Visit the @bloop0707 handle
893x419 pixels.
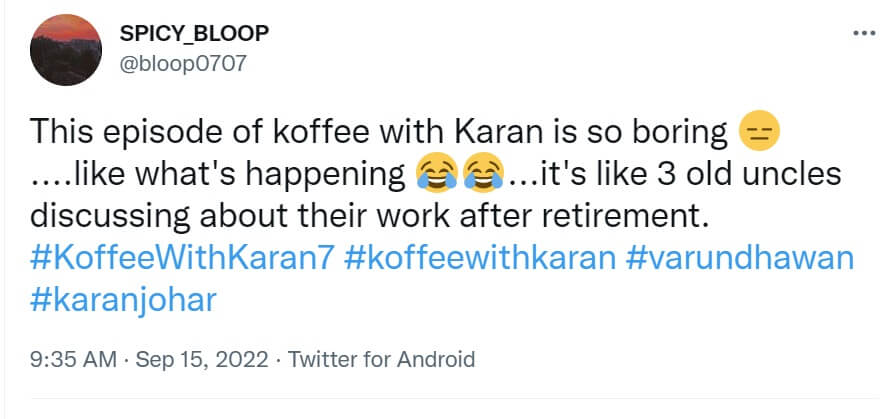(x=182, y=65)
